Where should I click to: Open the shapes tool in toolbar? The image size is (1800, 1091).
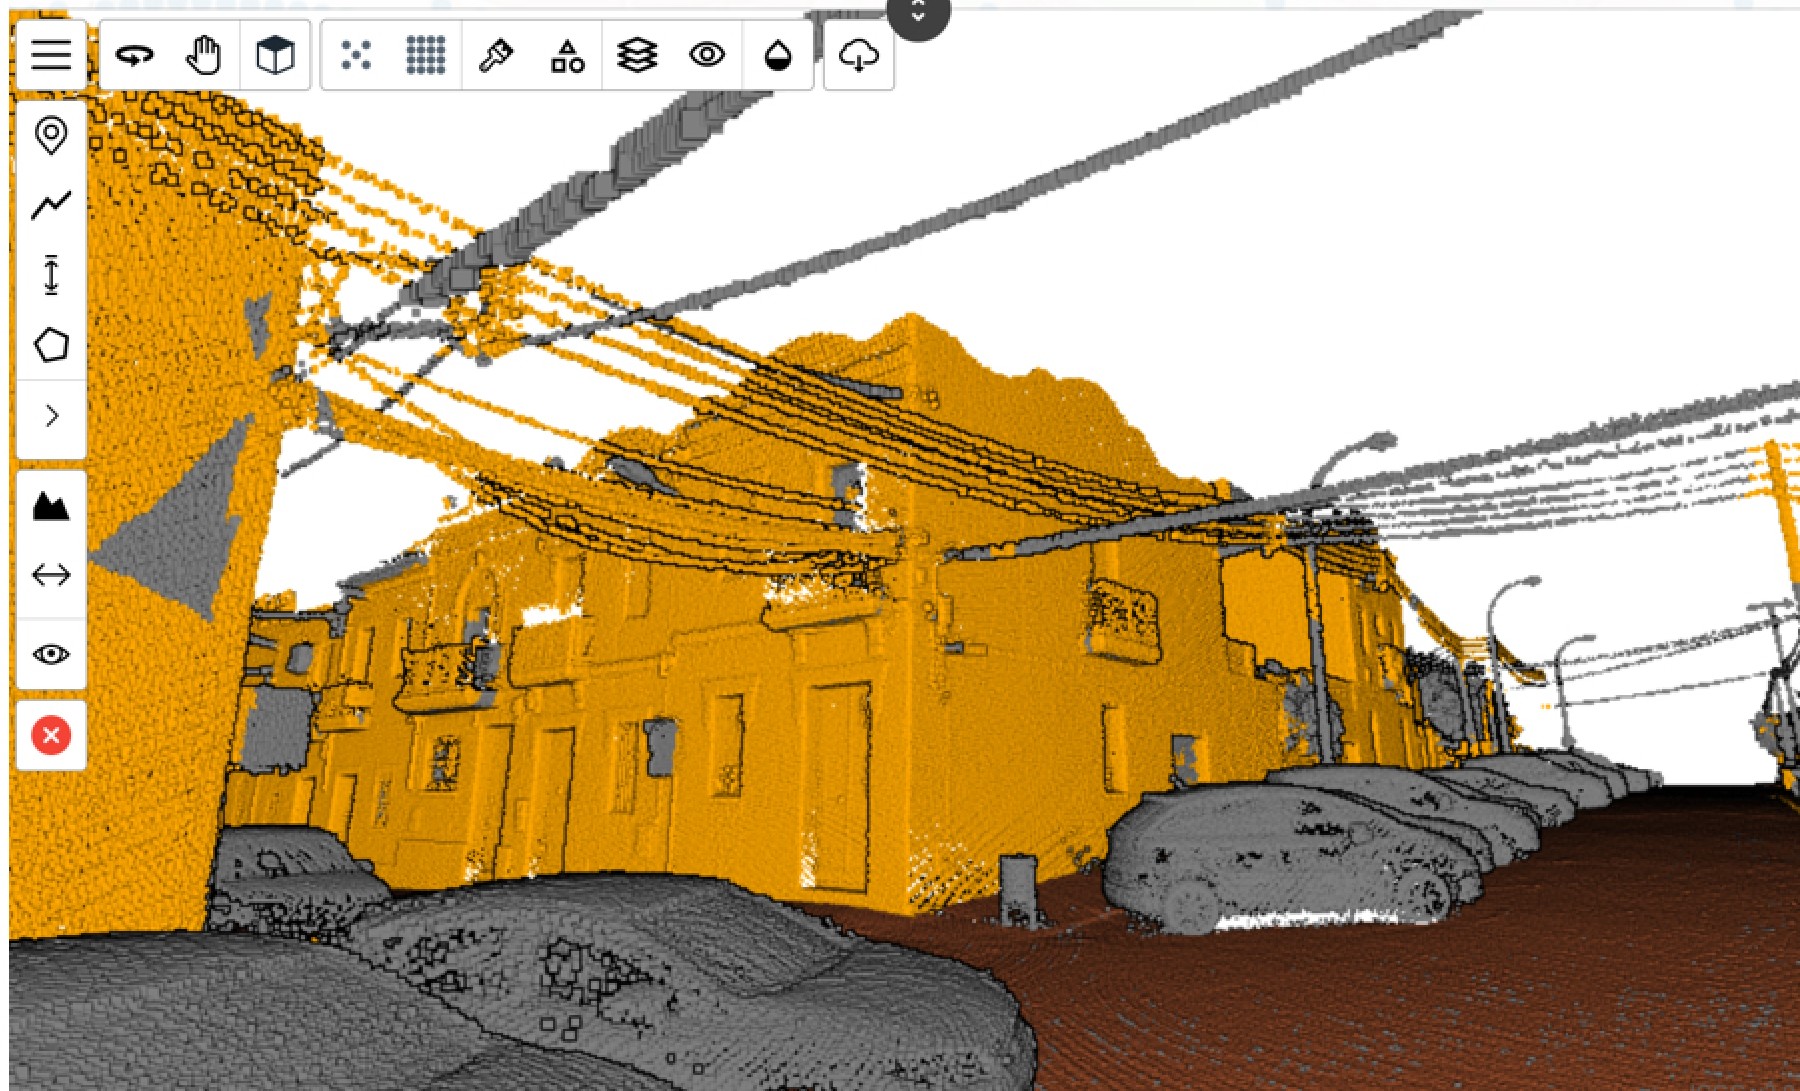[x=567, y=56]
